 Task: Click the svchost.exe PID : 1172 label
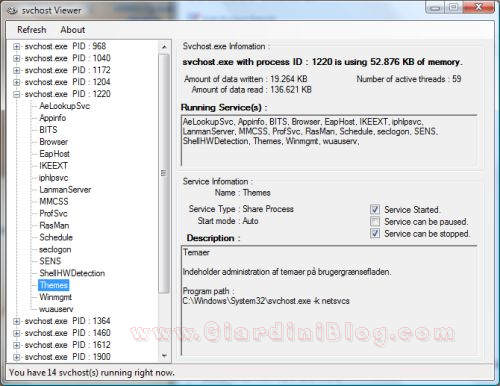(68, 70)
